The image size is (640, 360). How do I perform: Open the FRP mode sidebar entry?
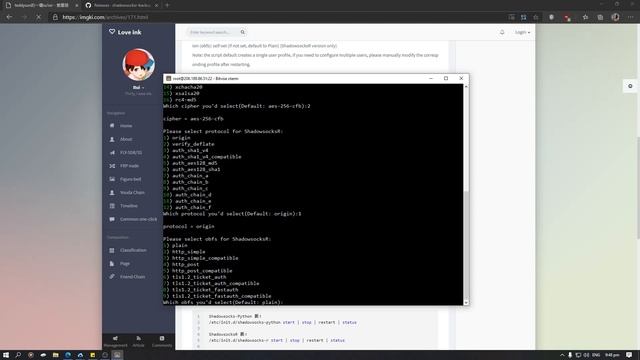(x=129, y=166)
